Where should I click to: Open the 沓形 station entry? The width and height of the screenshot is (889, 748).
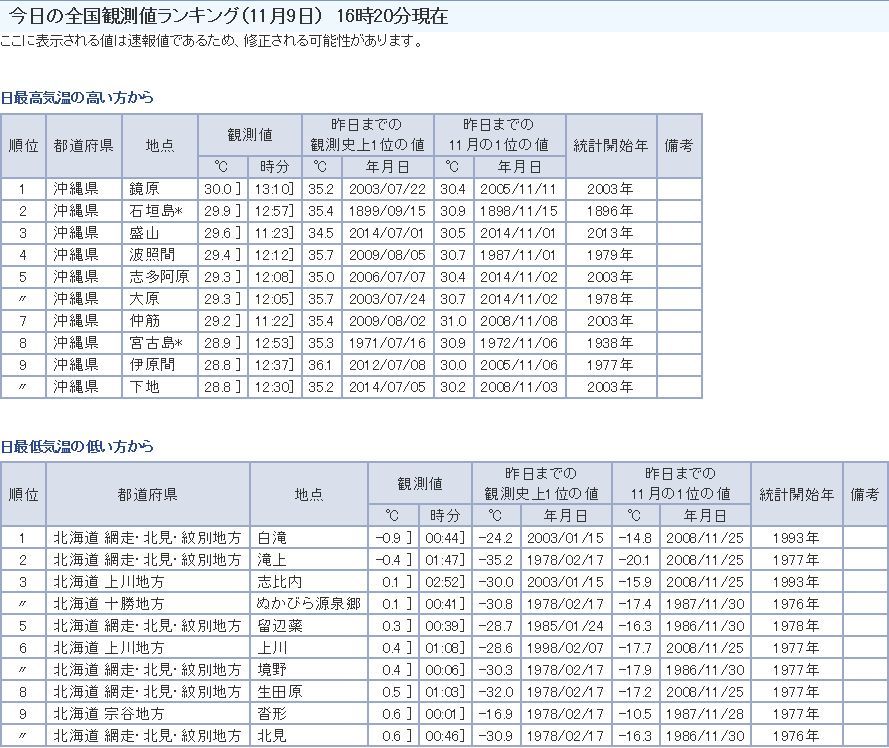272,714
